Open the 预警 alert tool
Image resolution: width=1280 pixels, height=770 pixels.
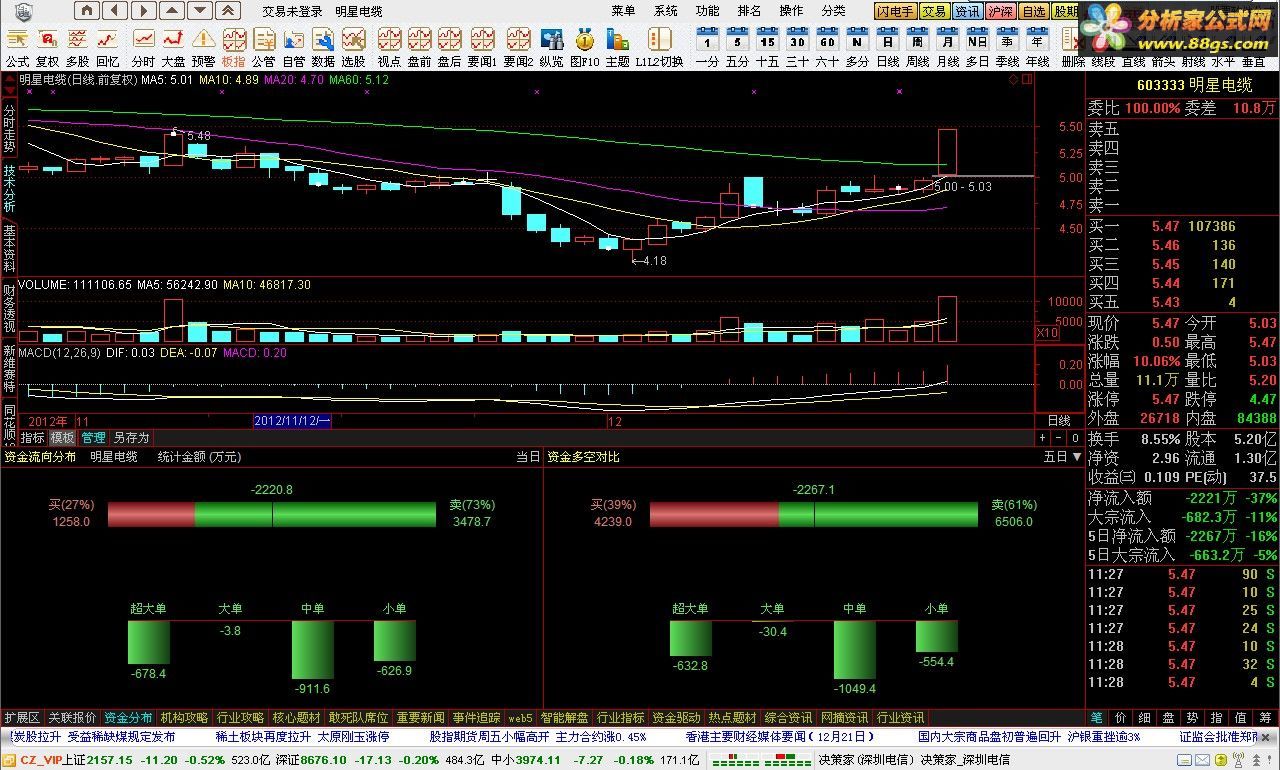204,47
